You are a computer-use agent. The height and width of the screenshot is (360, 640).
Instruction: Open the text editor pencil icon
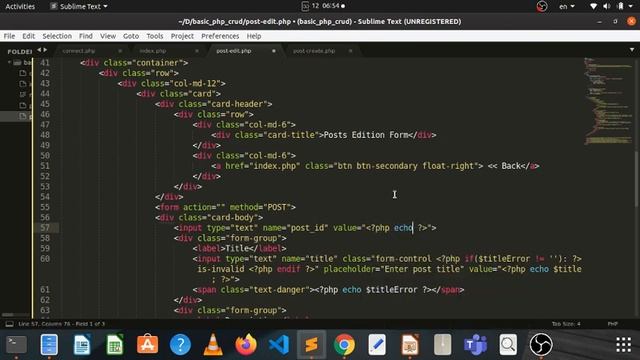(377, 344)
